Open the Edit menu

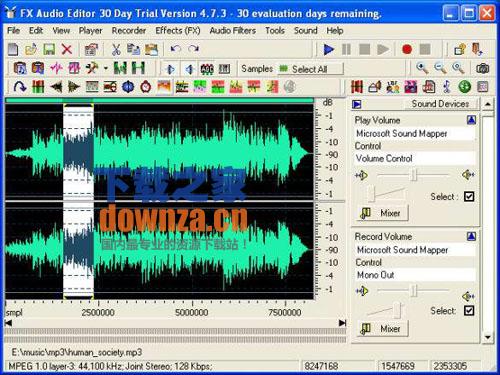[36, 31]
